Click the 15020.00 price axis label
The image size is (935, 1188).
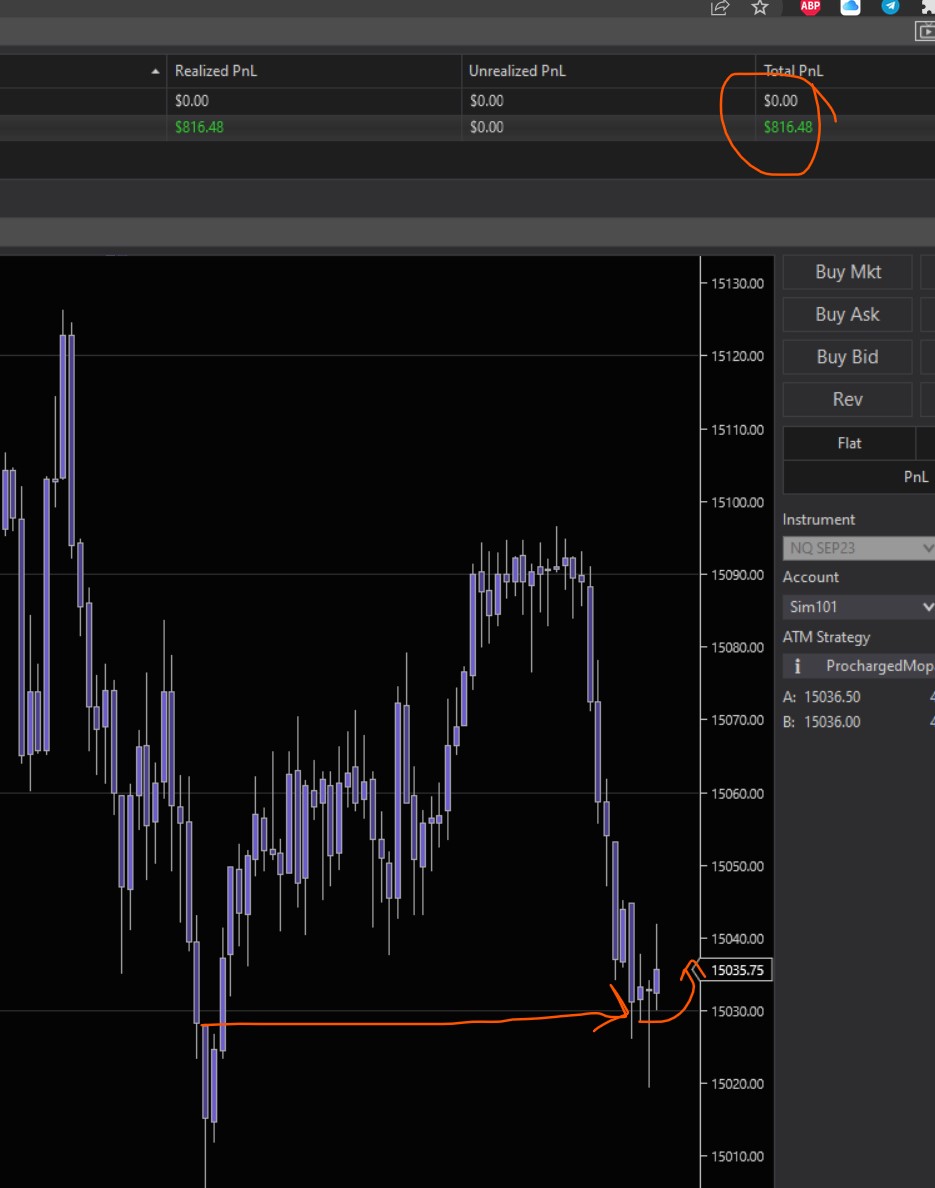(737, 1083)
